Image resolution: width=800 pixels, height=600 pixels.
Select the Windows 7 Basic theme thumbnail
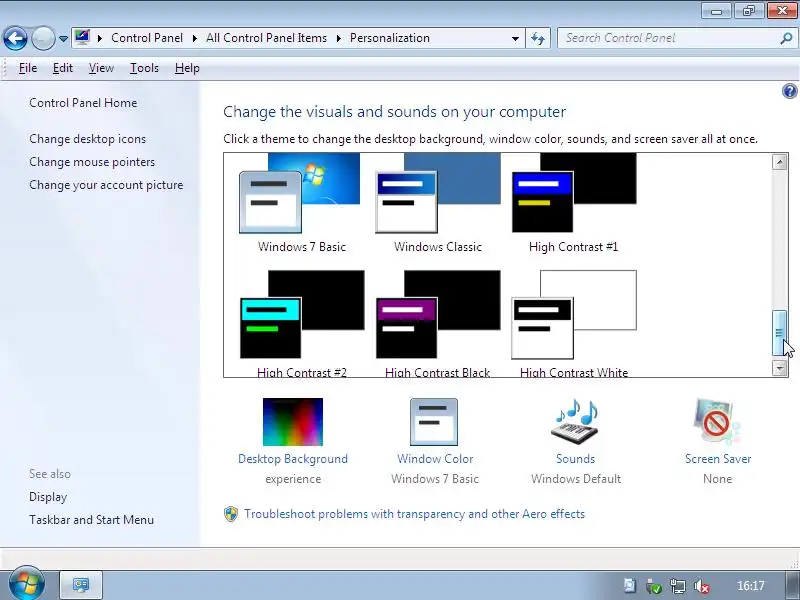click(300, 193)
